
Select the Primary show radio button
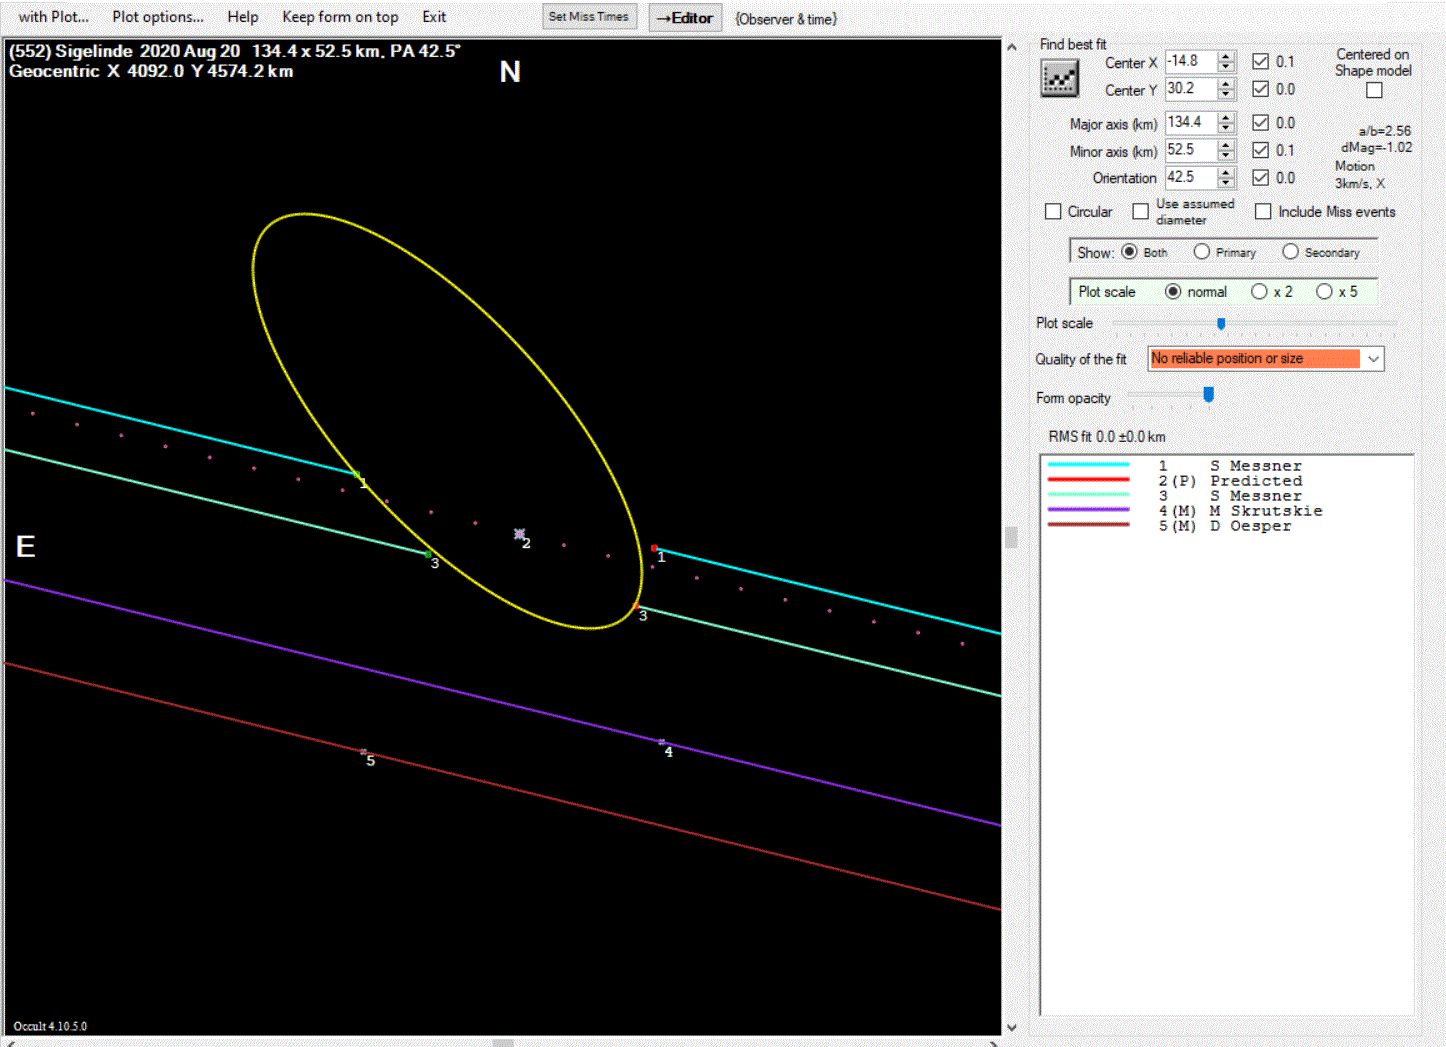(x=1201, y=252)
